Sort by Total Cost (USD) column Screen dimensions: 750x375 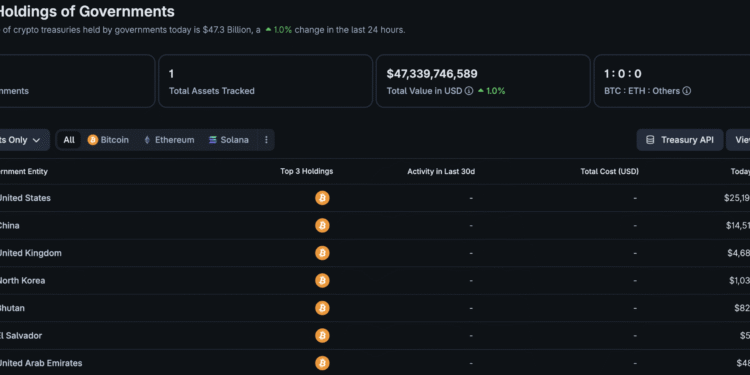609,171
